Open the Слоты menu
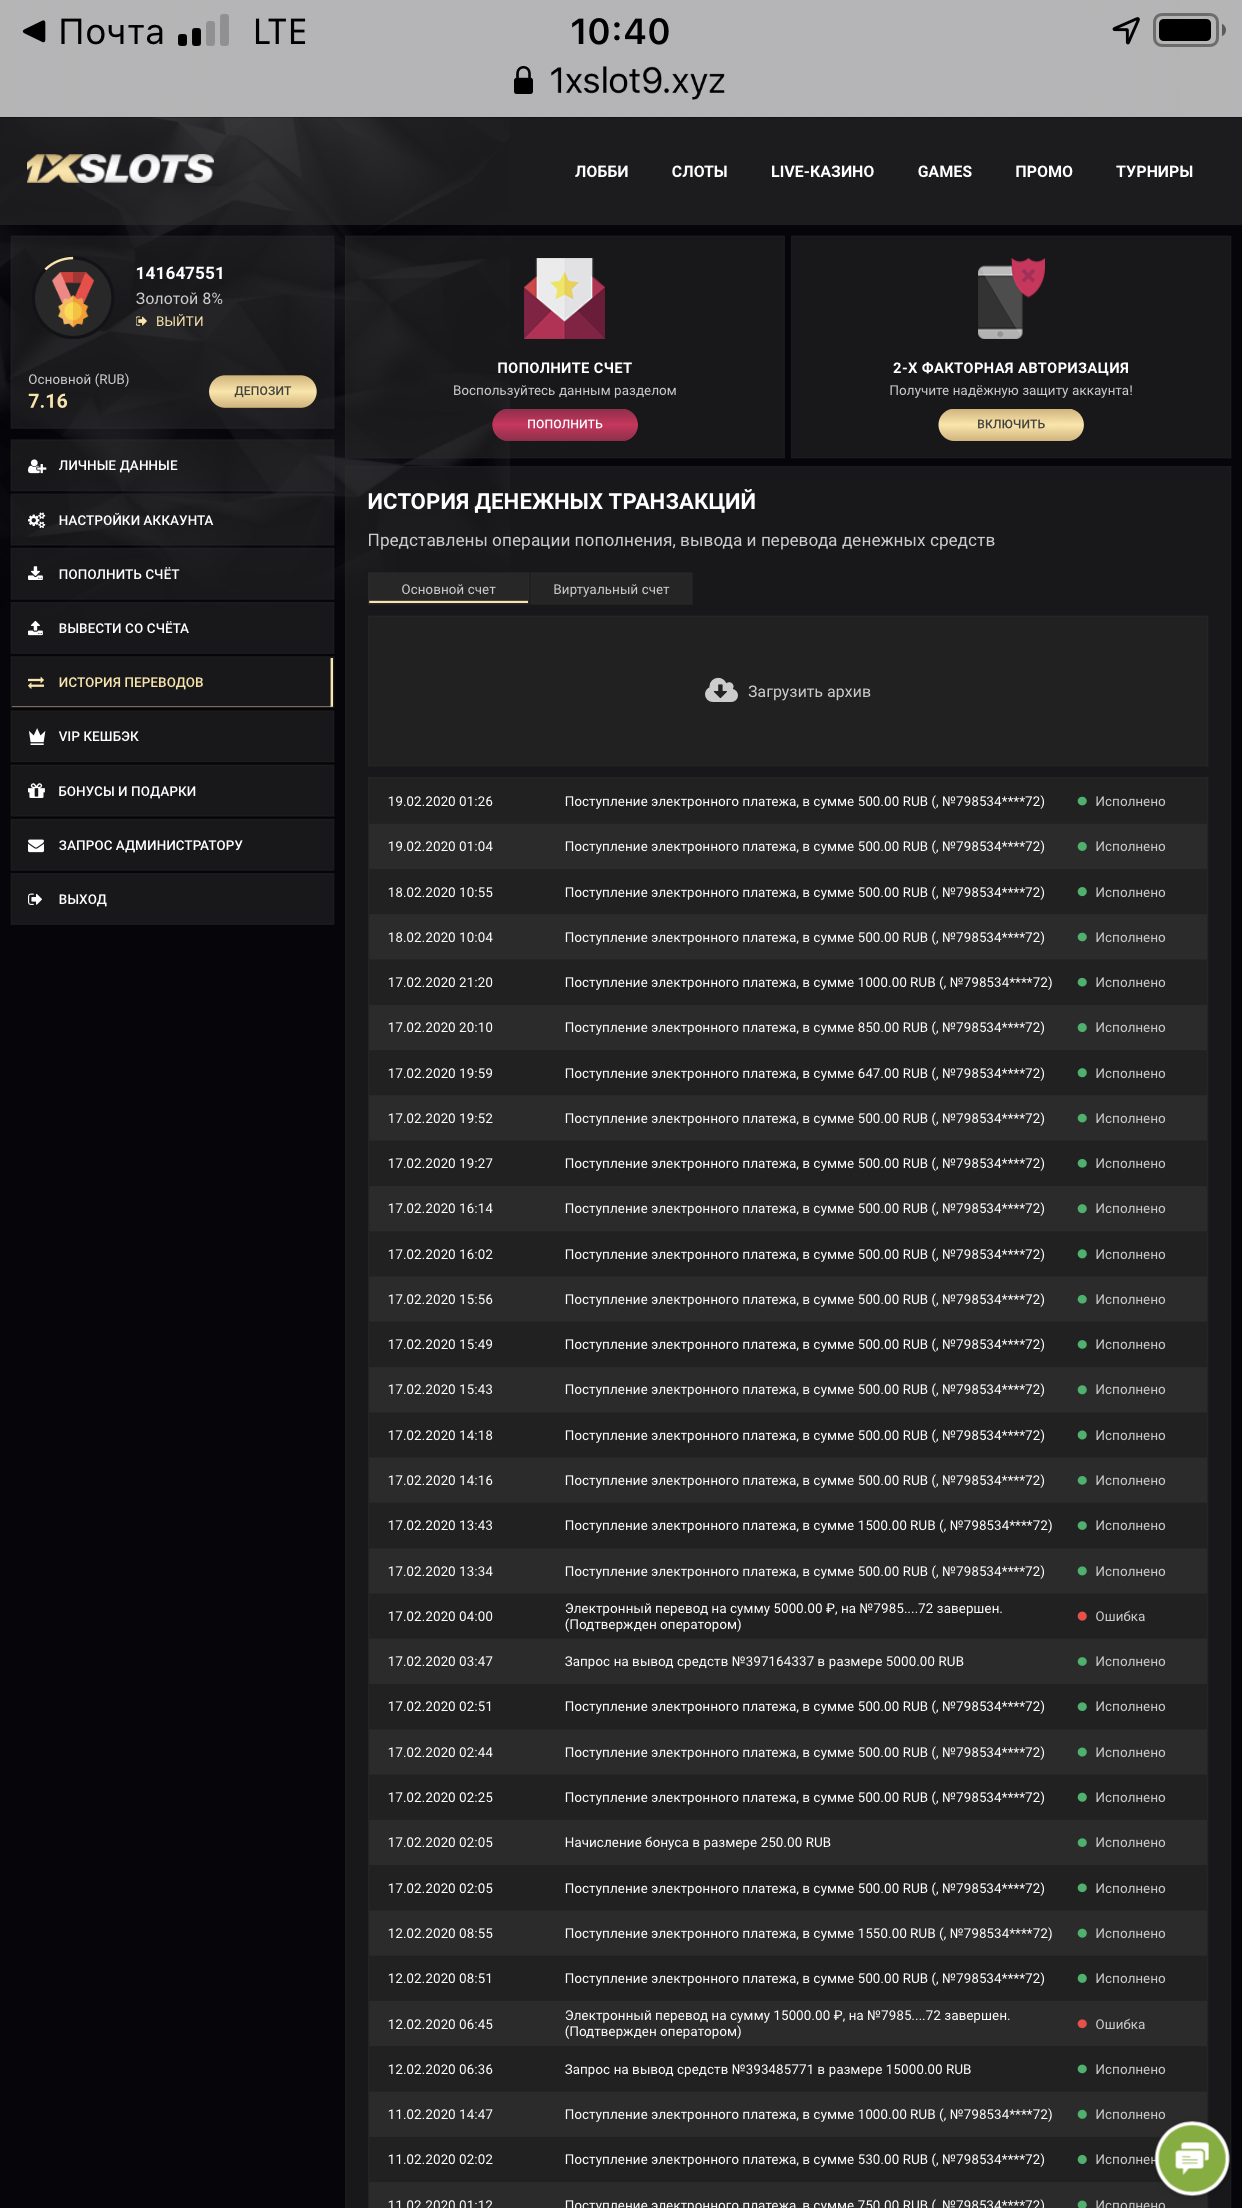The image size is (1242, 2208). pos(699,171)
